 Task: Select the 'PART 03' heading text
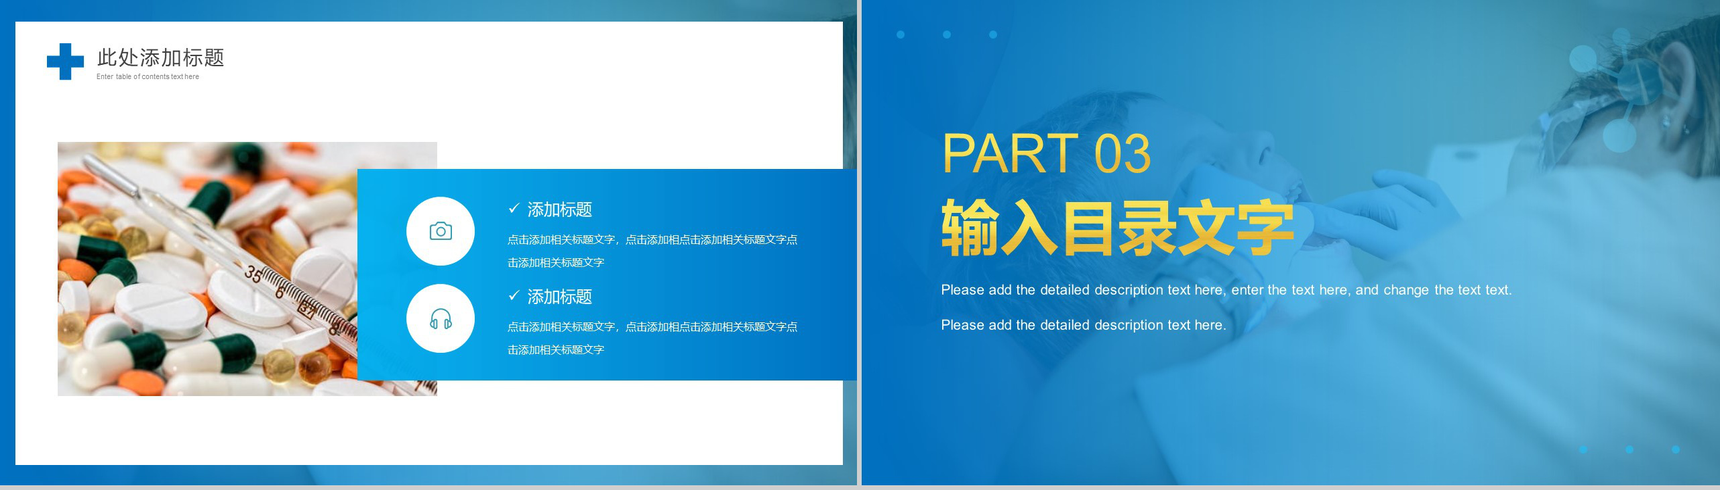click(1046, 154)
